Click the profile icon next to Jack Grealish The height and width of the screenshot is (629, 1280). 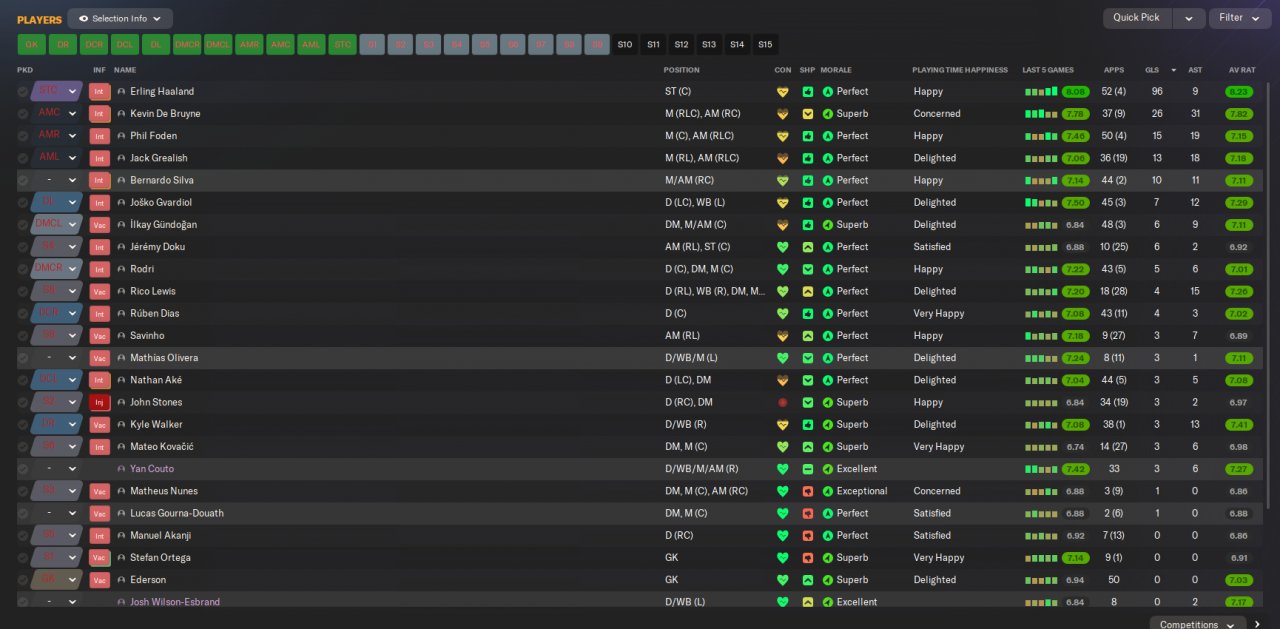122,158
